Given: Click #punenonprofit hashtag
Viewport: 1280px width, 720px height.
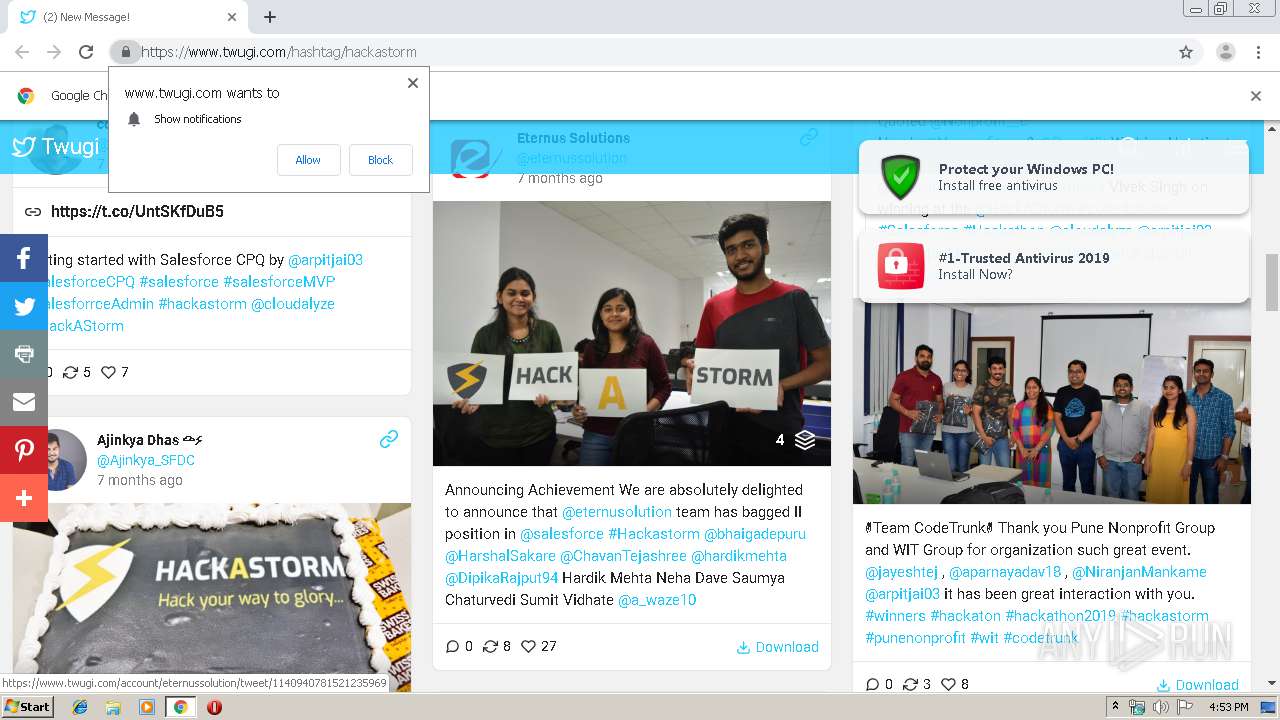Looking at the screenshot, I should pos(915,638).
